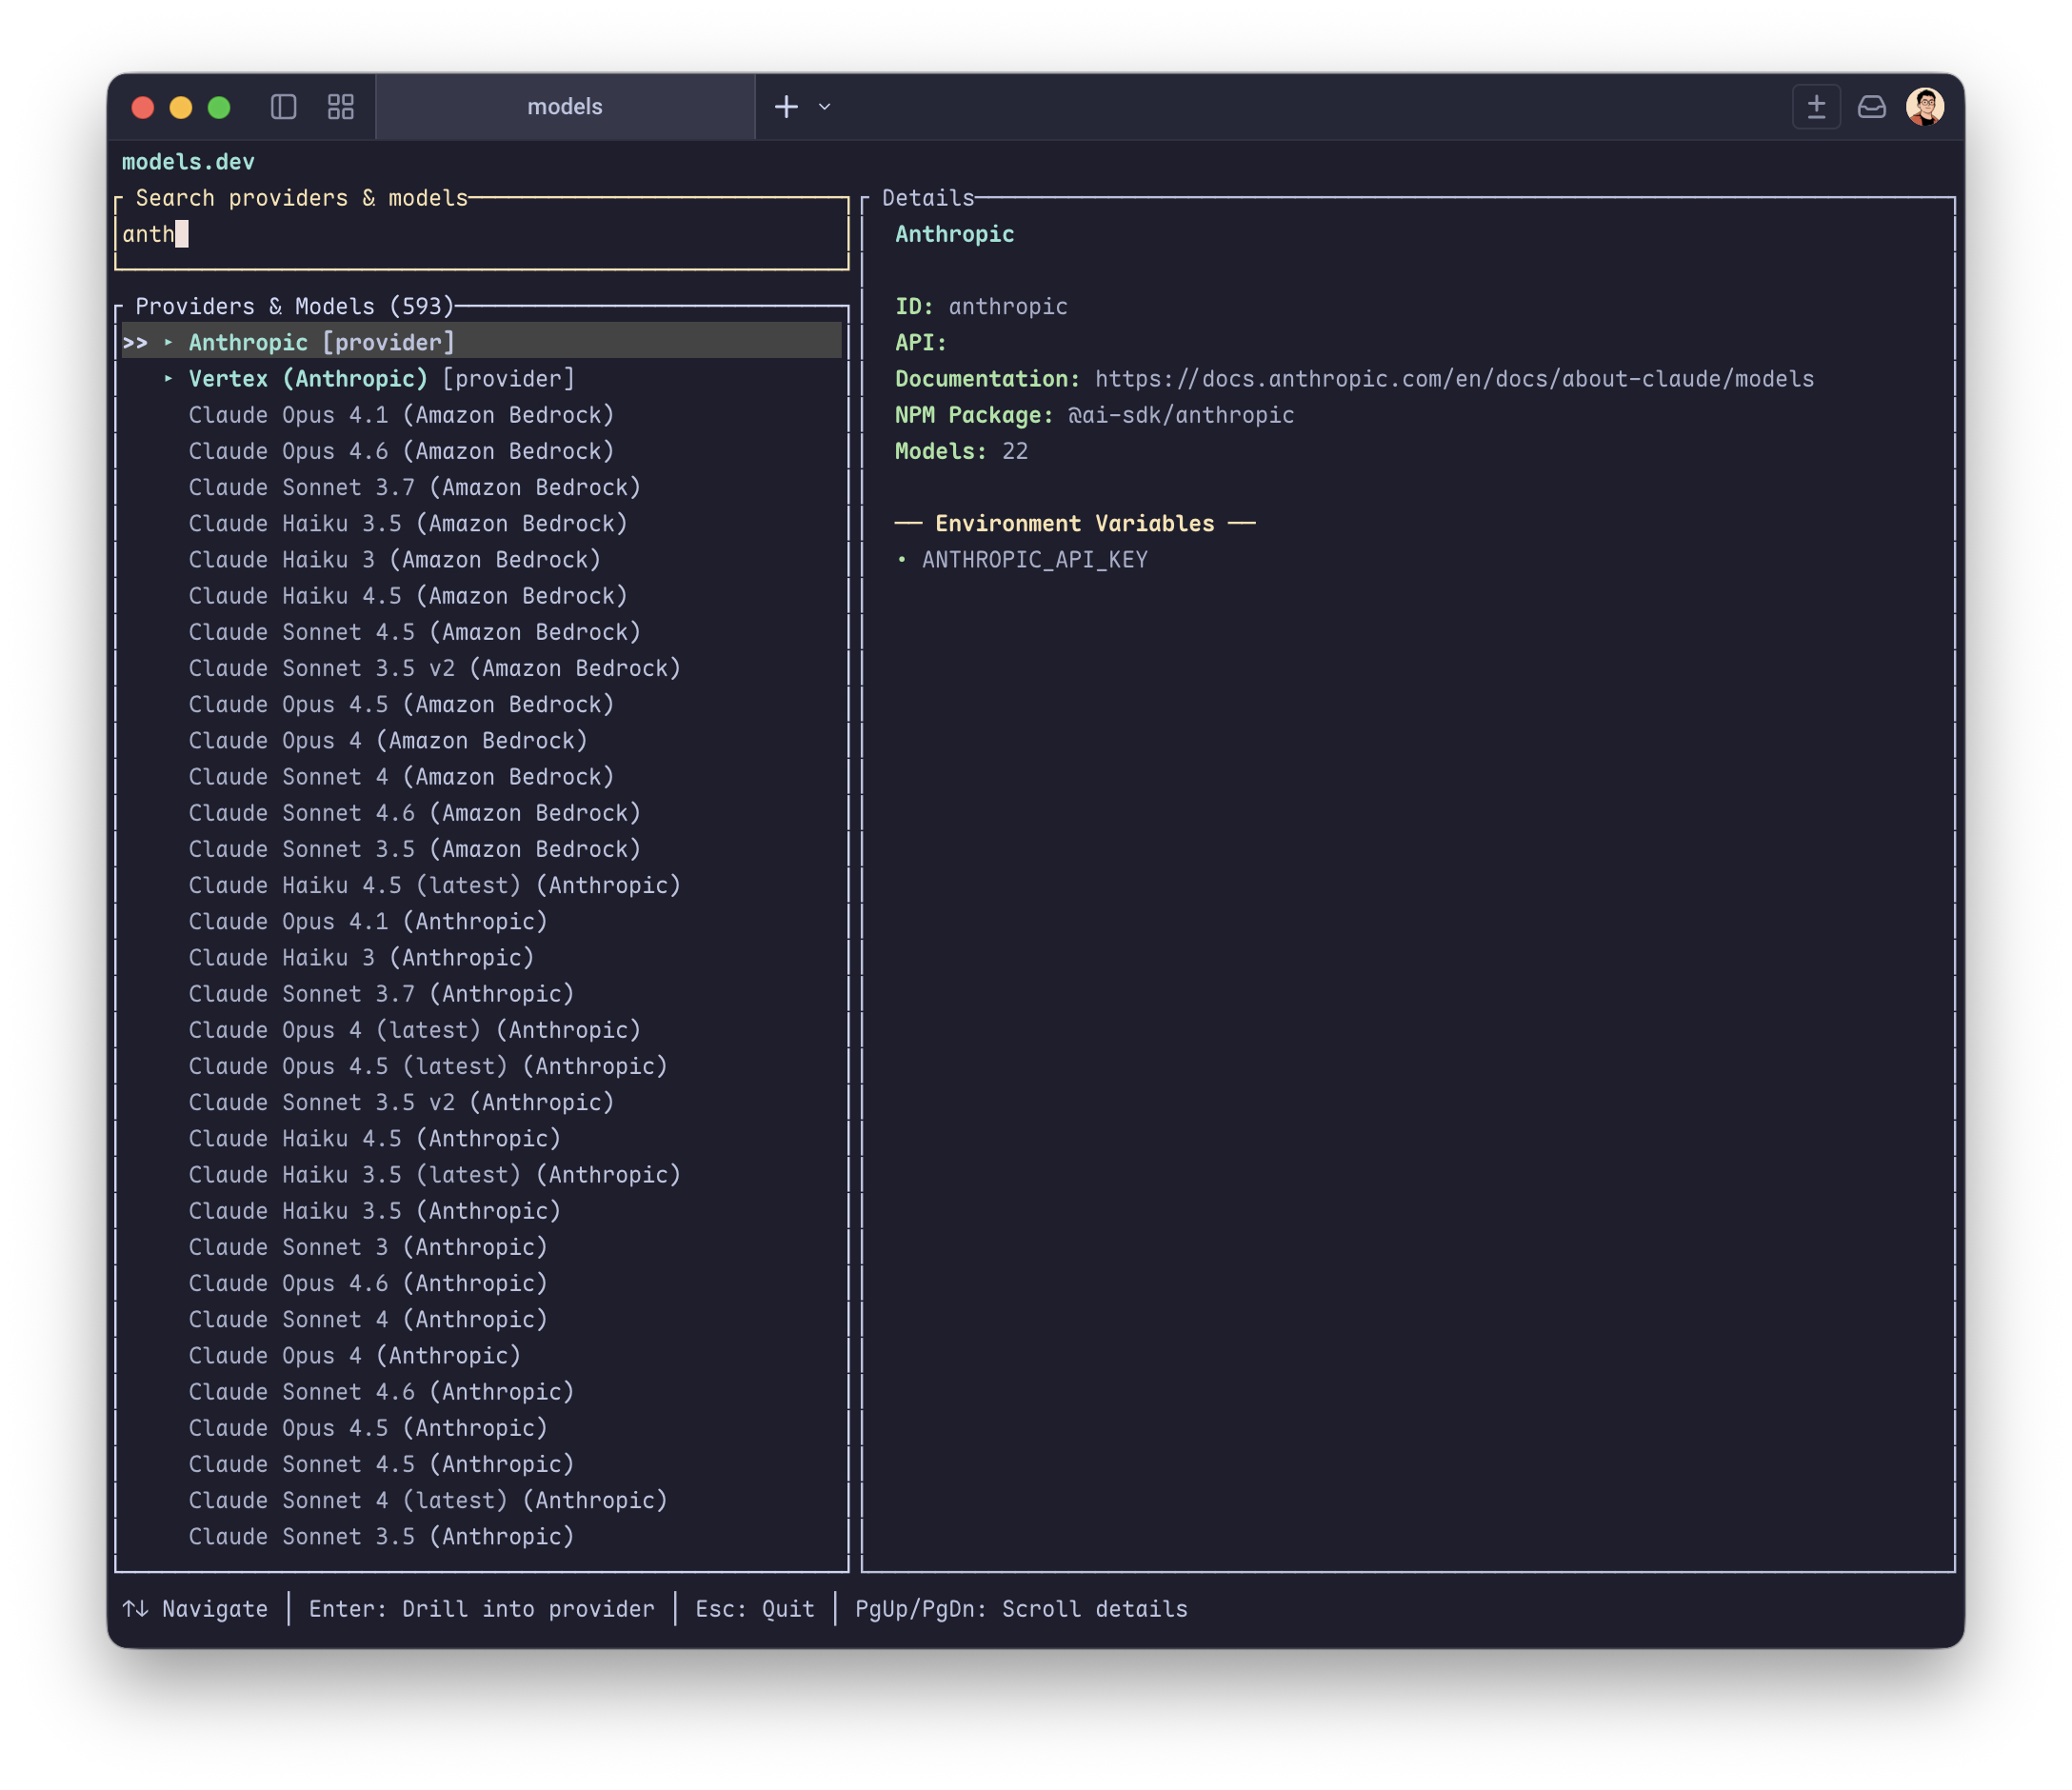Screen dimensions: 2072x1790
Task: Click the models.dev title text
Action: [188, 162]
